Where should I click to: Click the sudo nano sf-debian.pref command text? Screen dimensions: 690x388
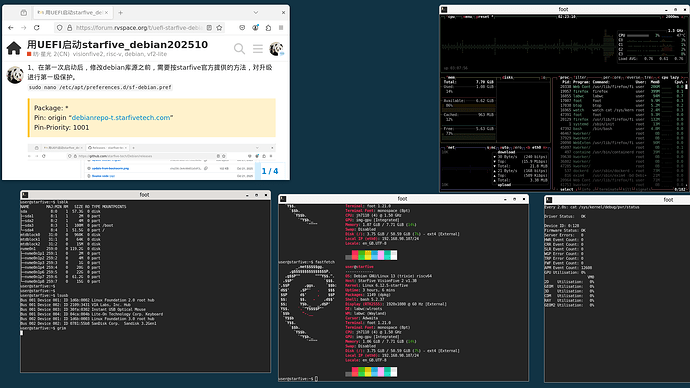(x=100, y=87)
